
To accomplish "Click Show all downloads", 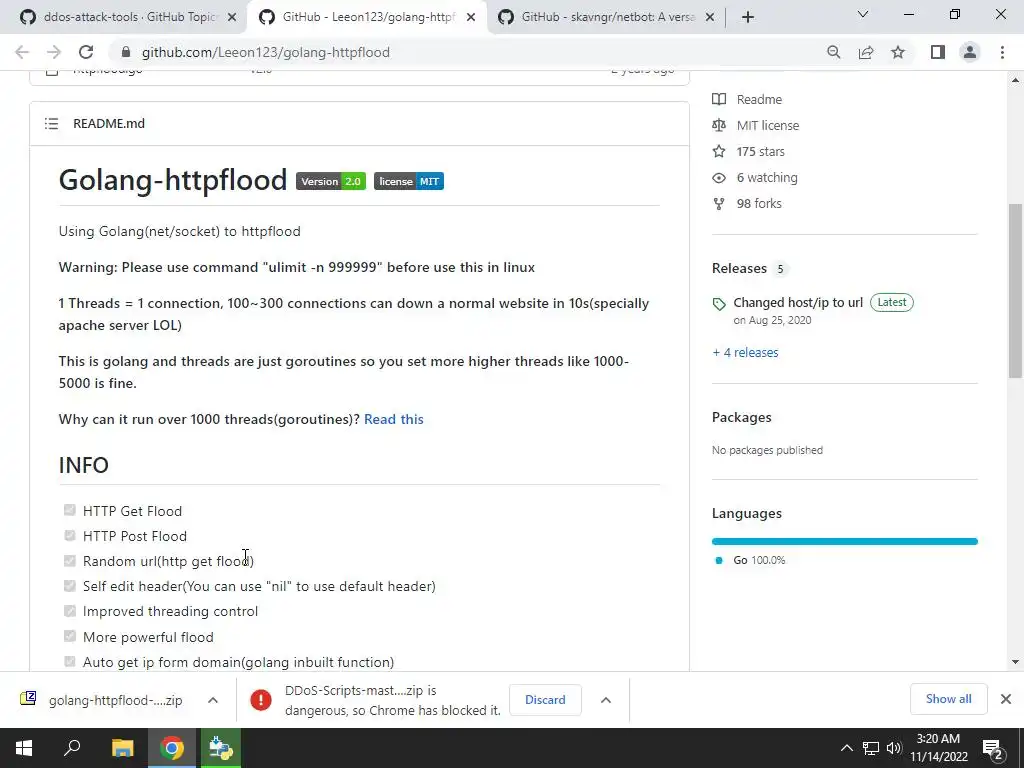I will [x=948, y=699].
